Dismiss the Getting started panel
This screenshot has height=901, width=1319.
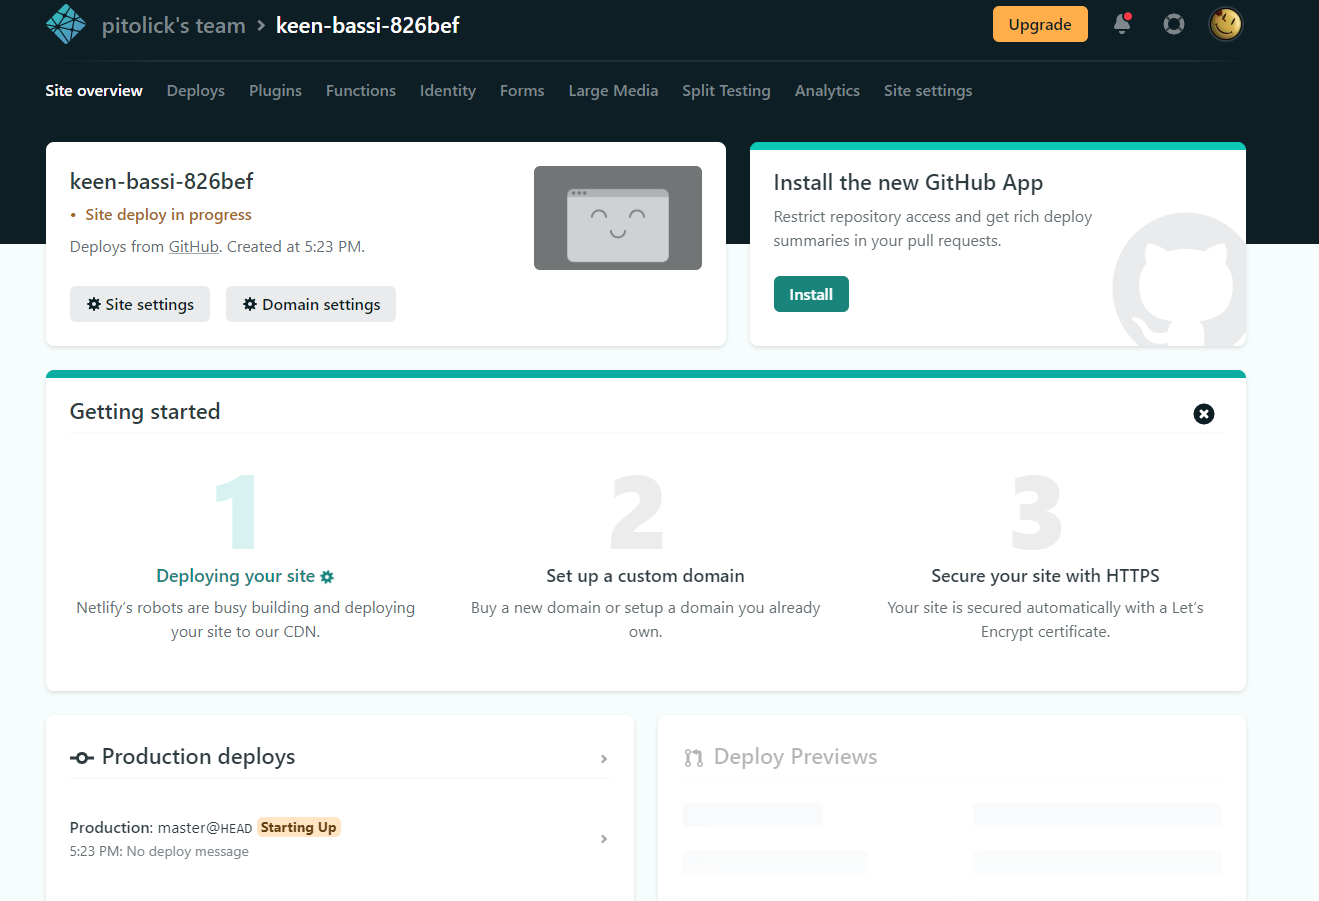[1204, 414]
